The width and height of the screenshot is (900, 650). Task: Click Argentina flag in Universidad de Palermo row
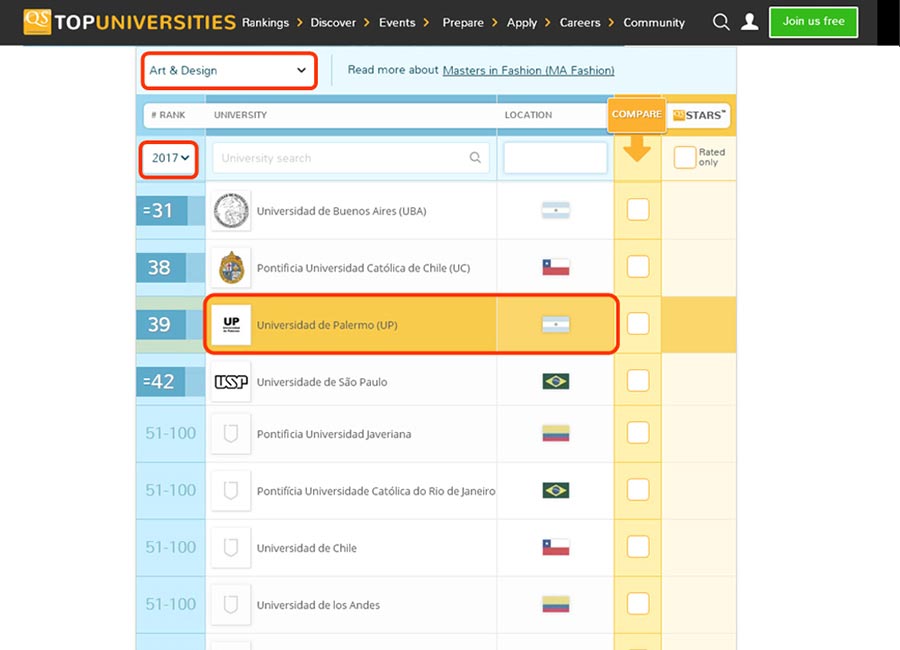tap(556, 324)
